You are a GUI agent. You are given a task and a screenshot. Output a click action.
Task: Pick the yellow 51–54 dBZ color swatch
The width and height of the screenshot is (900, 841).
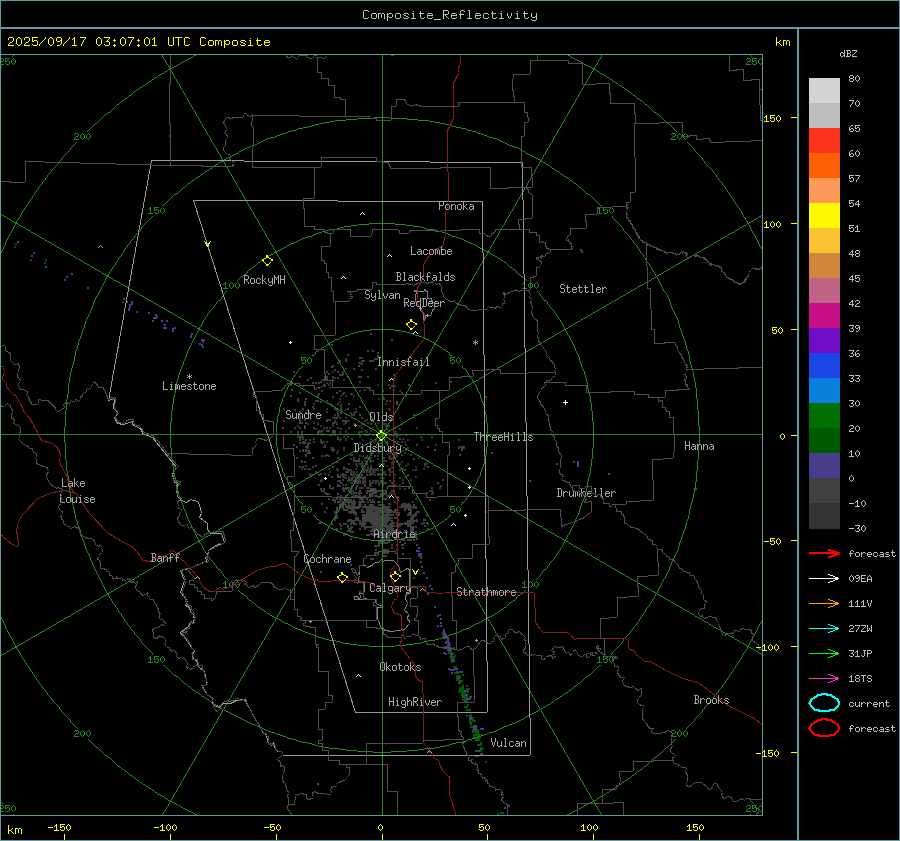coord(824,216)
